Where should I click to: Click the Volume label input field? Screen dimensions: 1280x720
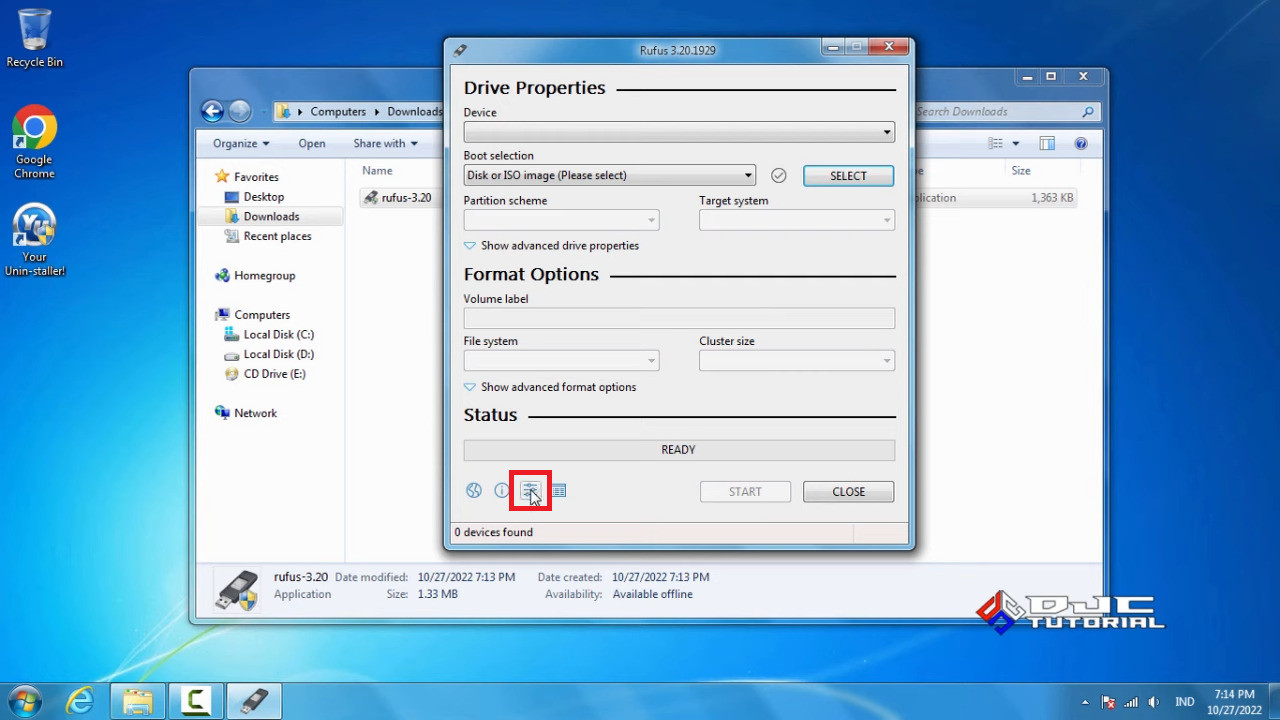click(679, 318)
